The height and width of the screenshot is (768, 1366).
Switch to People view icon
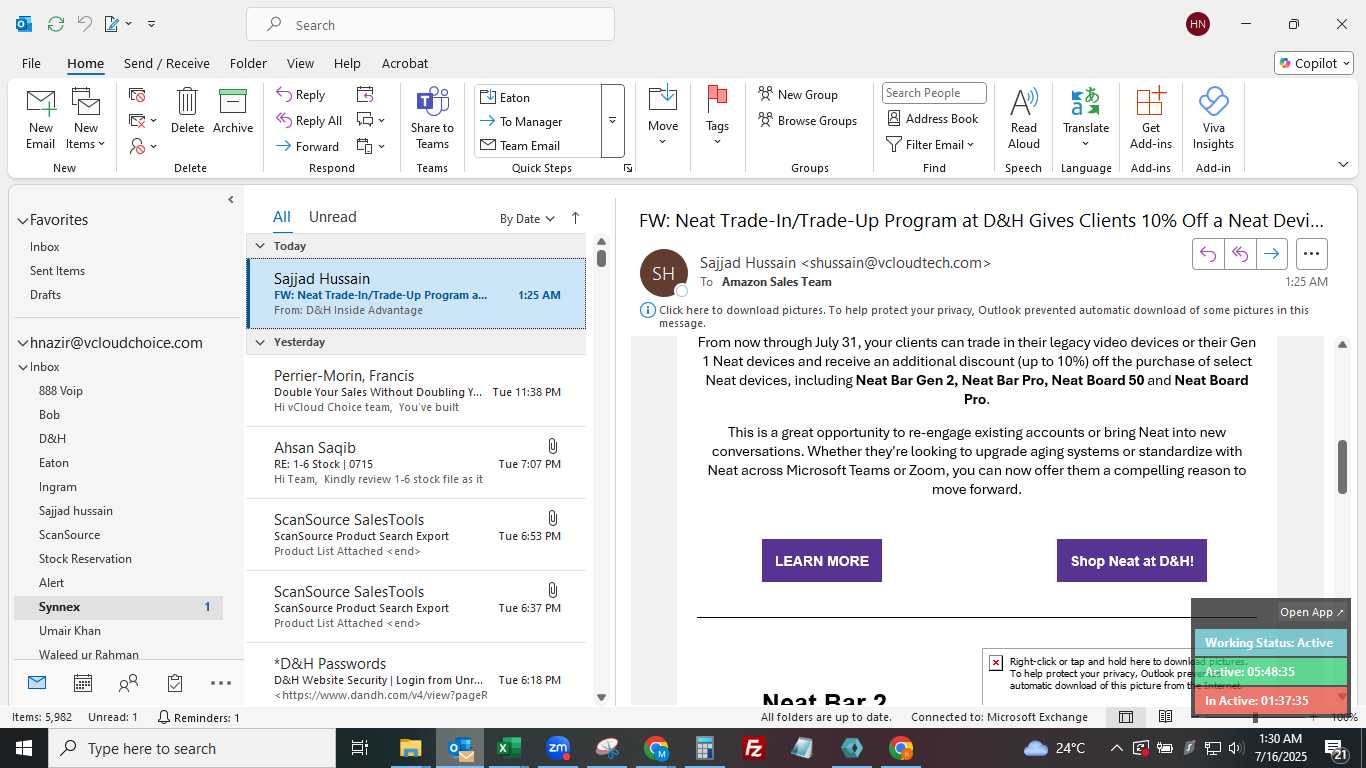129,683
